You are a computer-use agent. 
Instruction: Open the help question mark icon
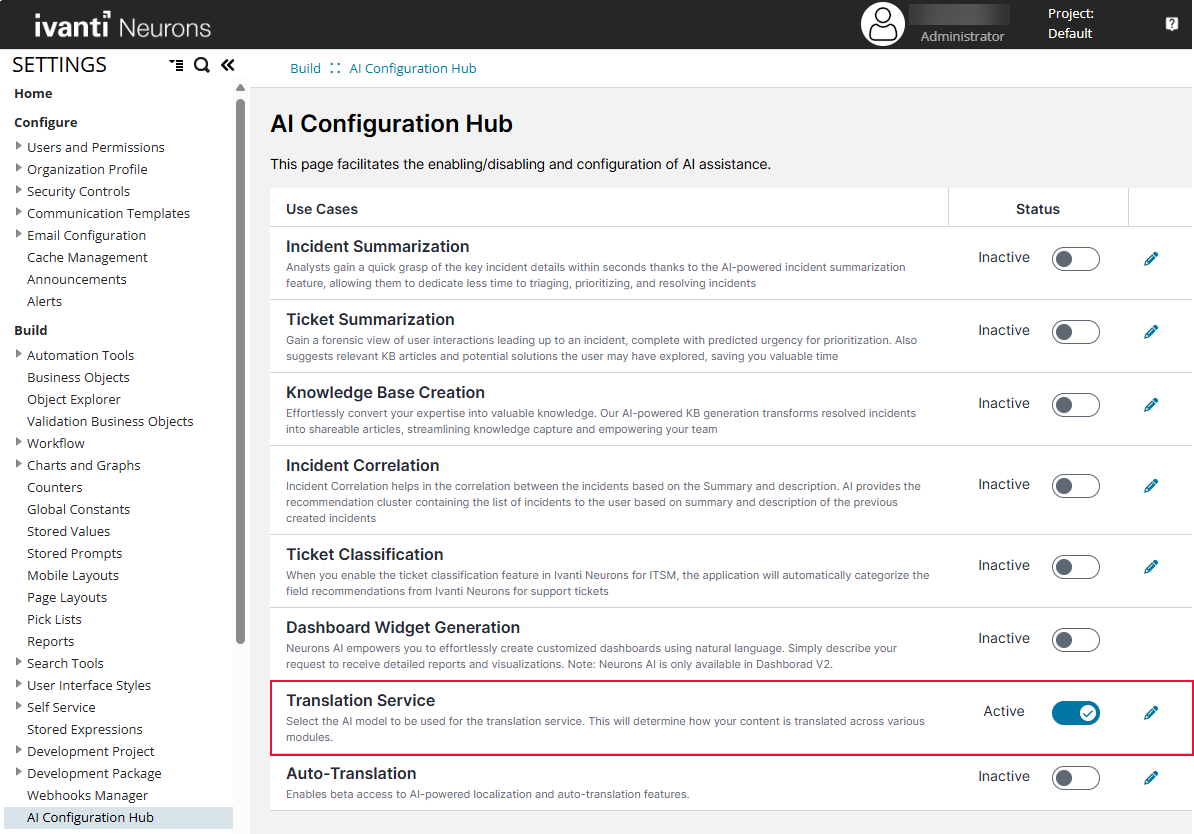1172,24
